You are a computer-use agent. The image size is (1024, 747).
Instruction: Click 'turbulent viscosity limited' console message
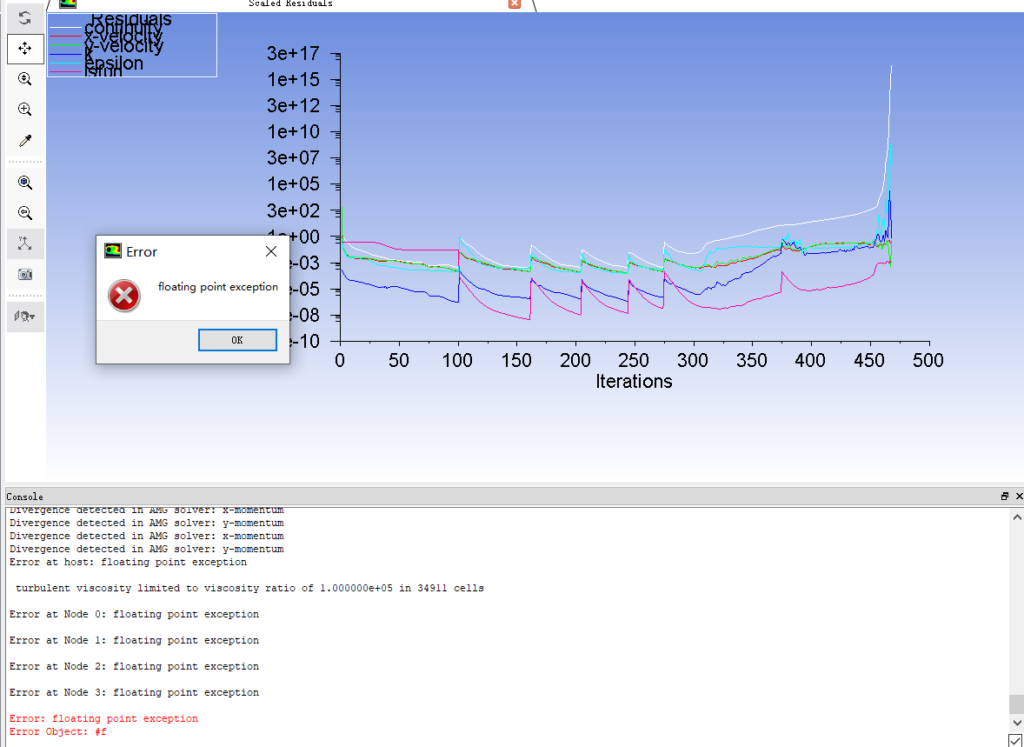[x=249, y=588]
